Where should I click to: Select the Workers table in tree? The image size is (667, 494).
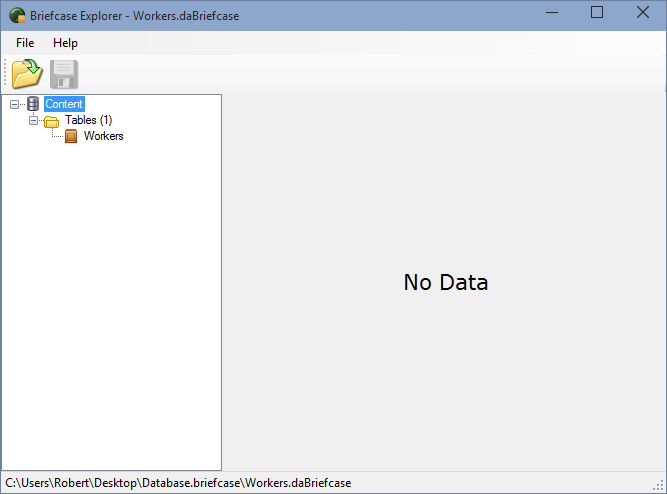(103, 136)
